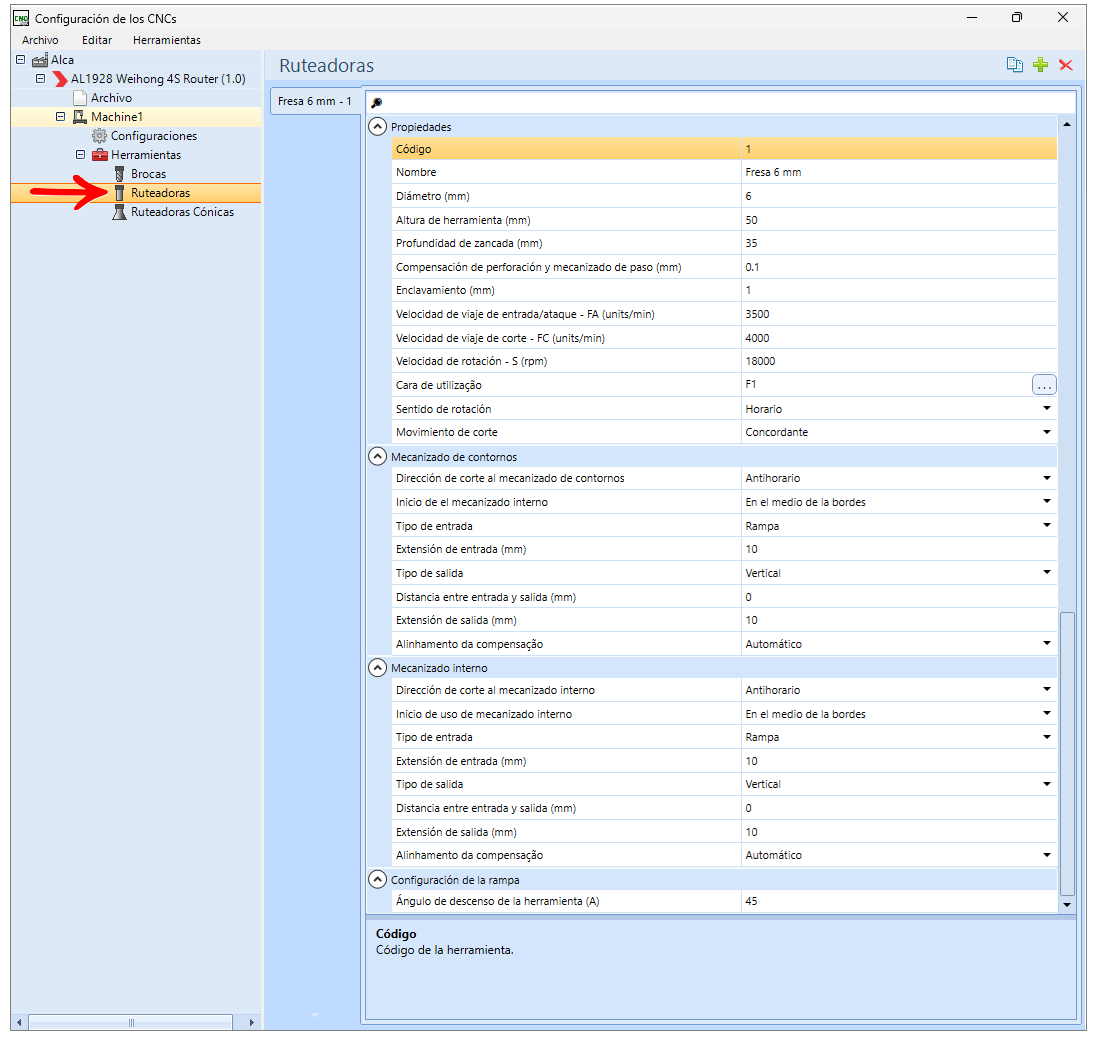
Task: Select Brocas in the tree
Action: coord(148,174)
